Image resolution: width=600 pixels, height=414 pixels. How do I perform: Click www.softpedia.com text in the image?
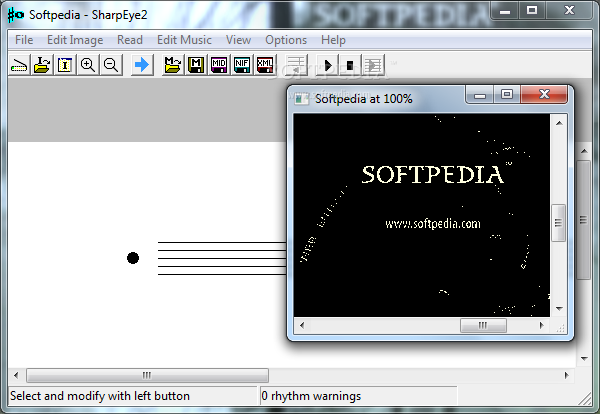[x=433, y=223]
